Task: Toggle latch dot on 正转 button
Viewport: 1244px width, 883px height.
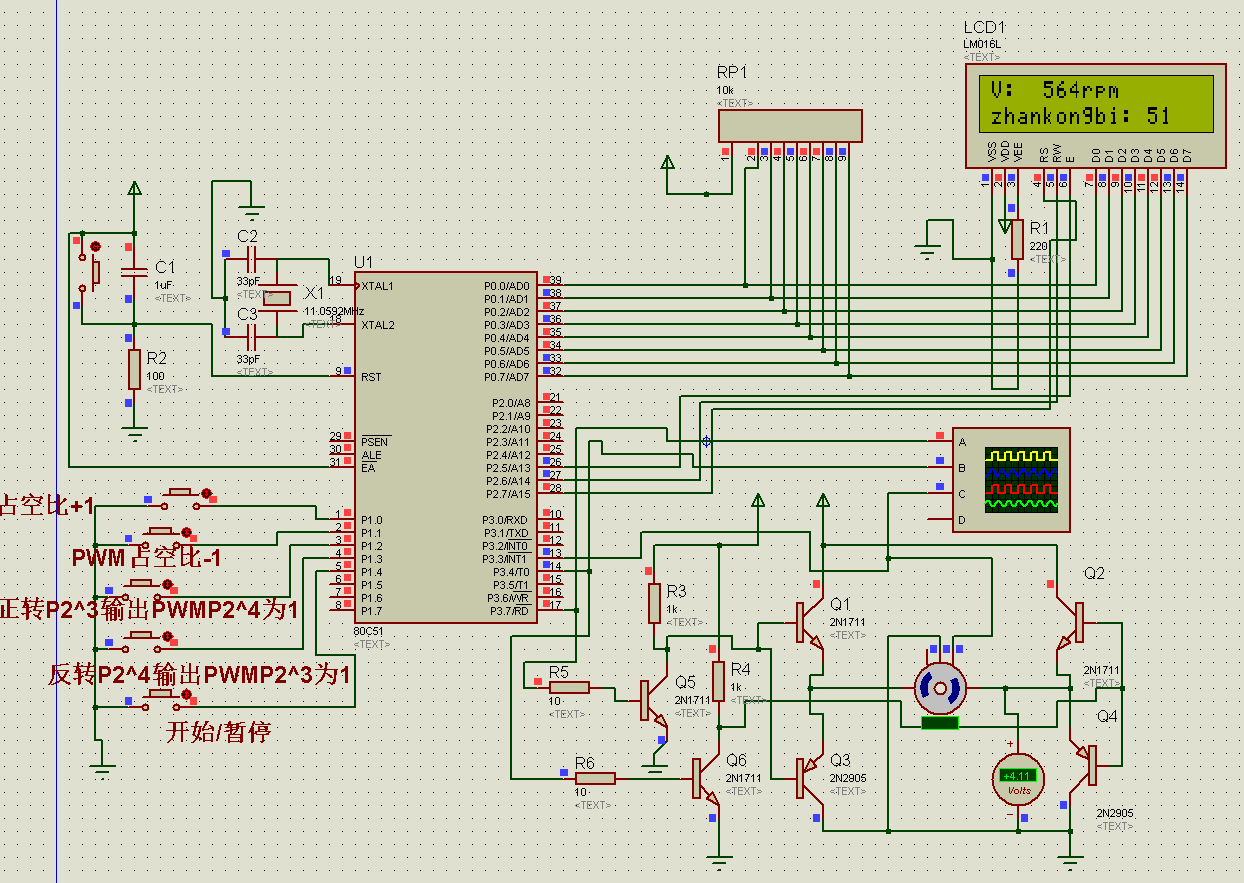Action: (168, 584)
